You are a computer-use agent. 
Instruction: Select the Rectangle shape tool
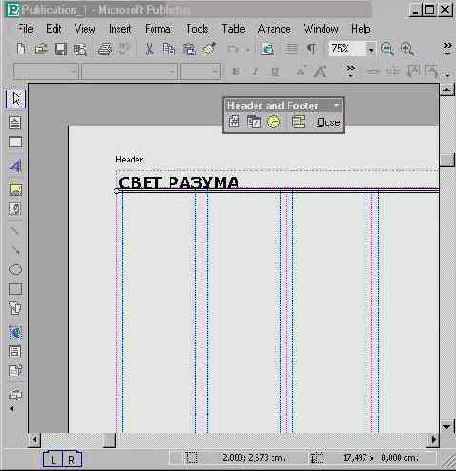[x=15, y=289]
